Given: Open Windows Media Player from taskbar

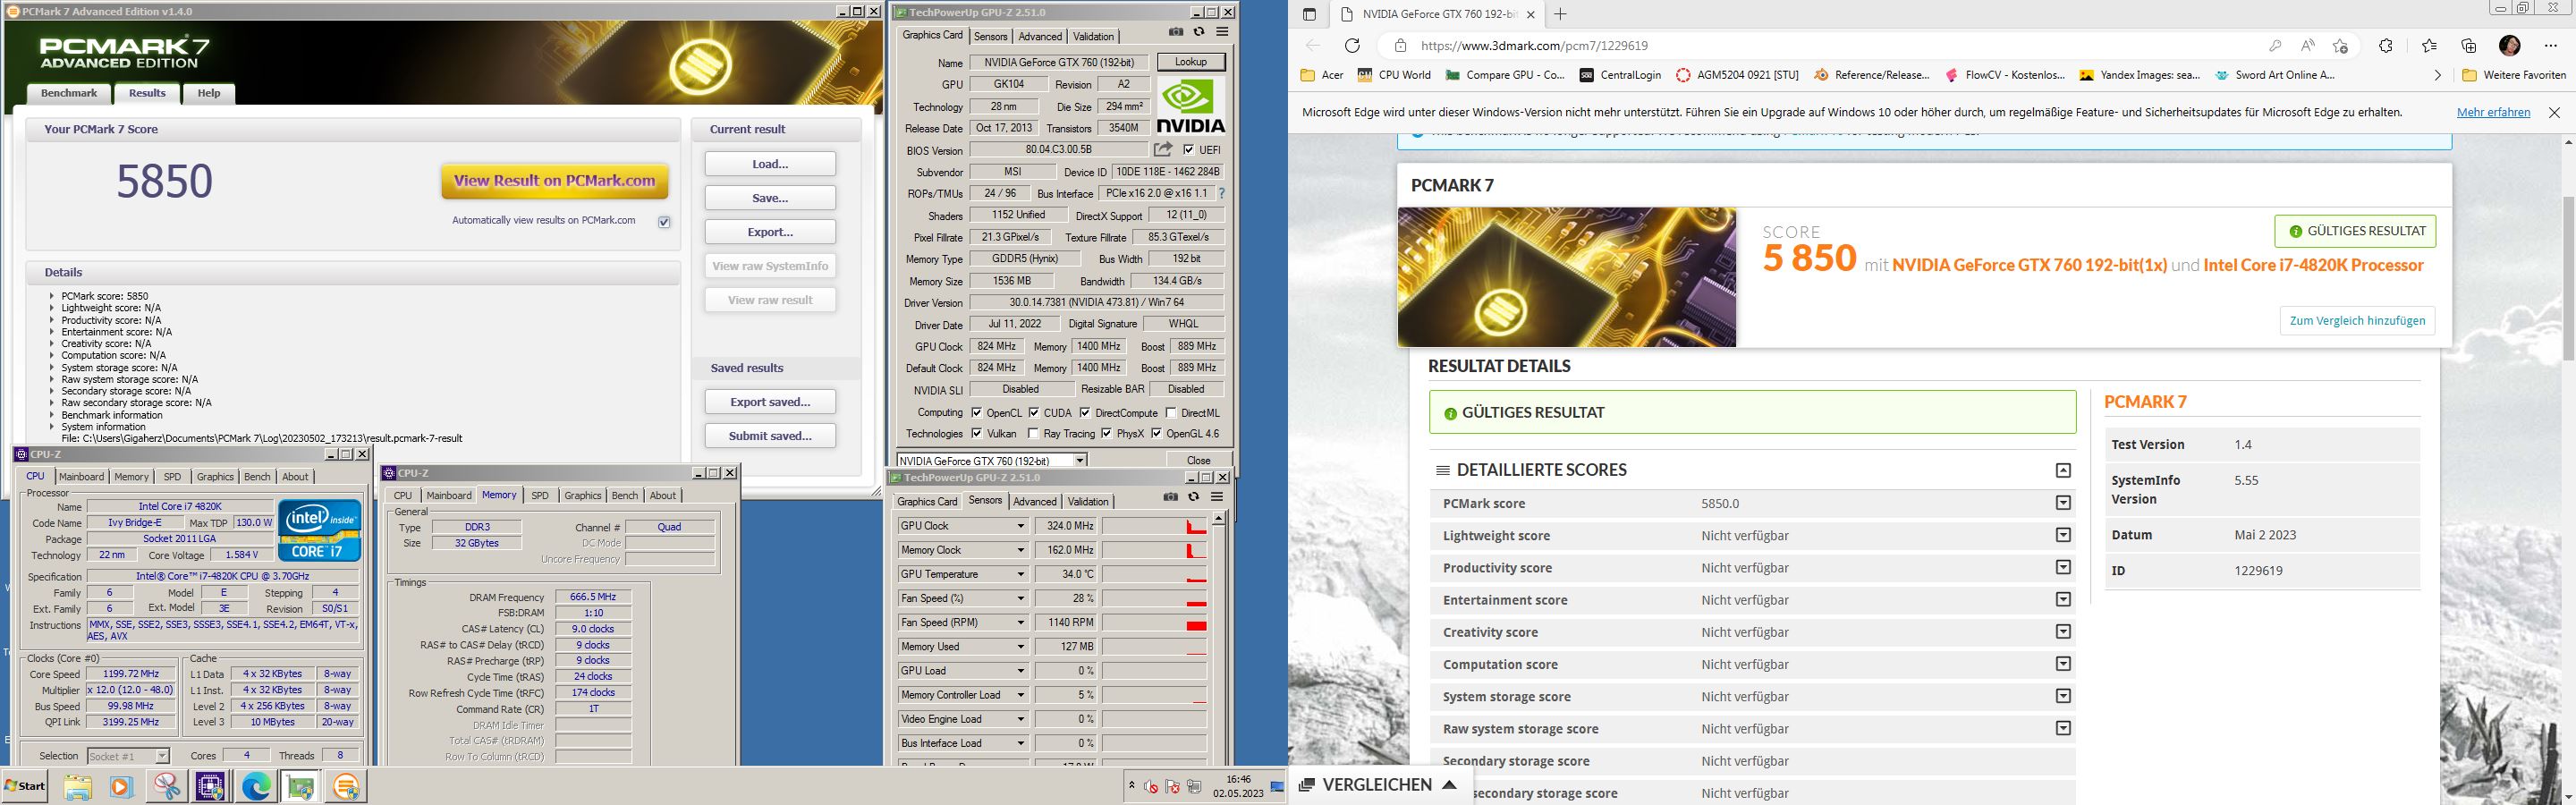Looking at the screenshot, I should click(121, 786).
